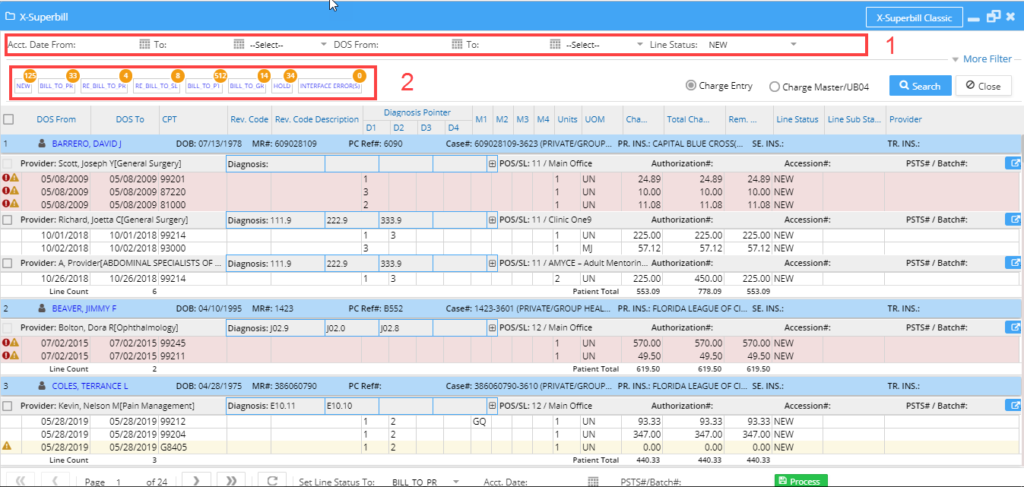Click error icon on CPT 81000 line
Viewport: 1024px width, 487px height.
(x=6, y=204)
